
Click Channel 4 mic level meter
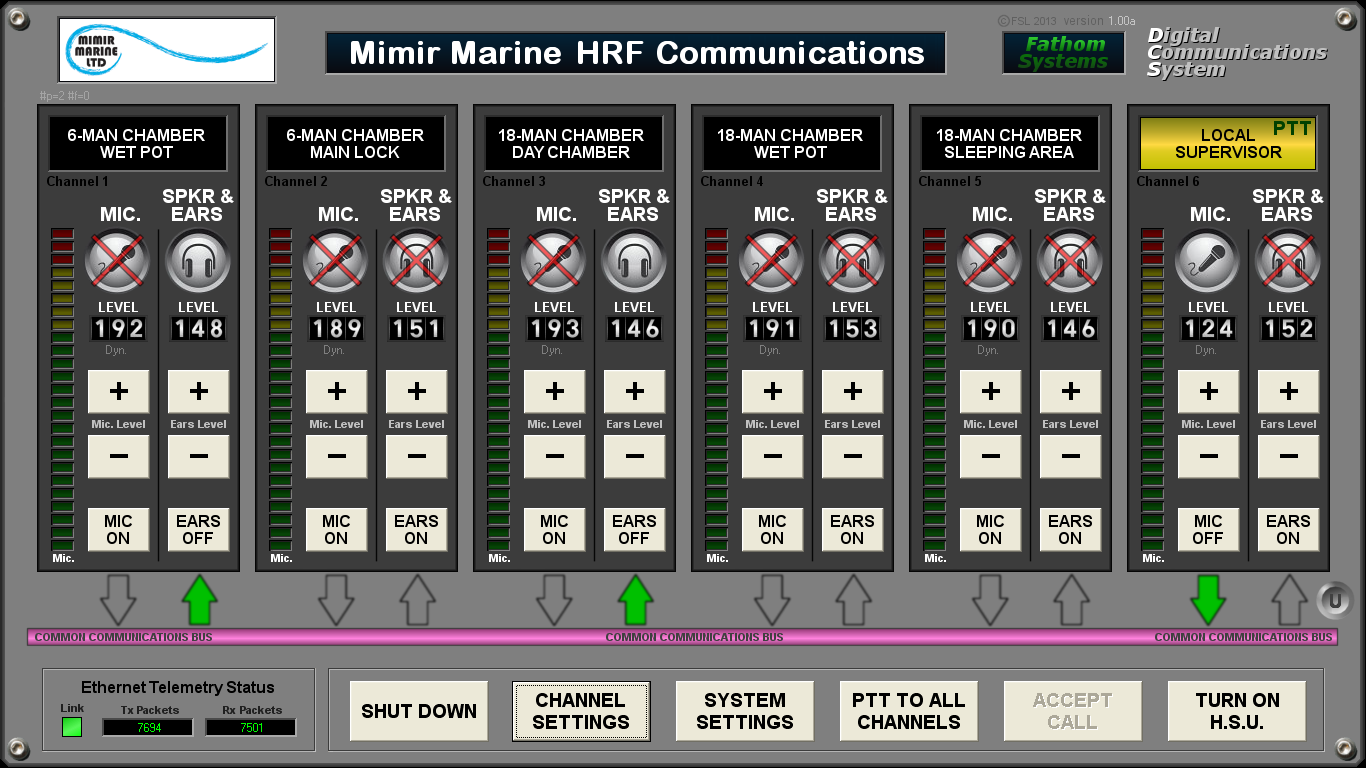click(x=717, y=390)
